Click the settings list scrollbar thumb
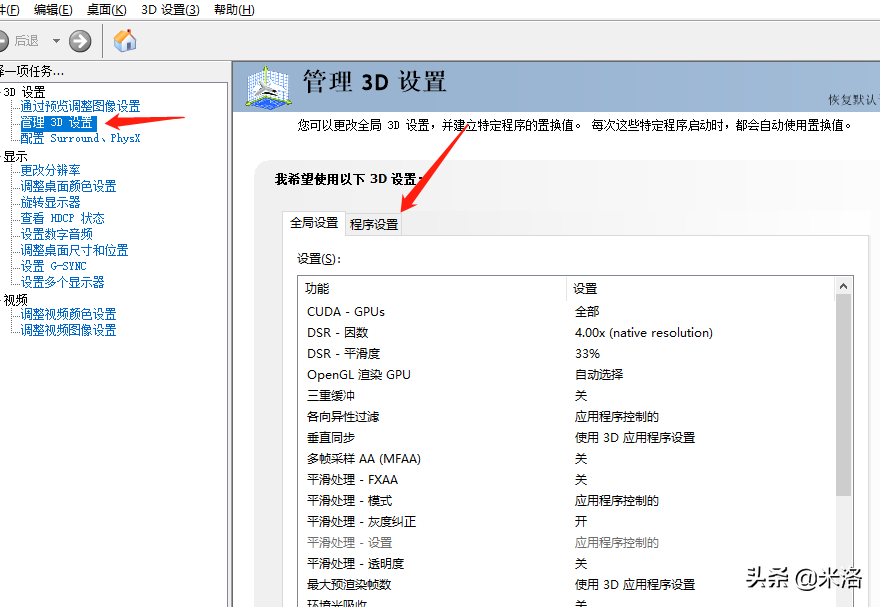Image resolution: width=880 pixels, height=607 pixels. [x=844, y=396]
